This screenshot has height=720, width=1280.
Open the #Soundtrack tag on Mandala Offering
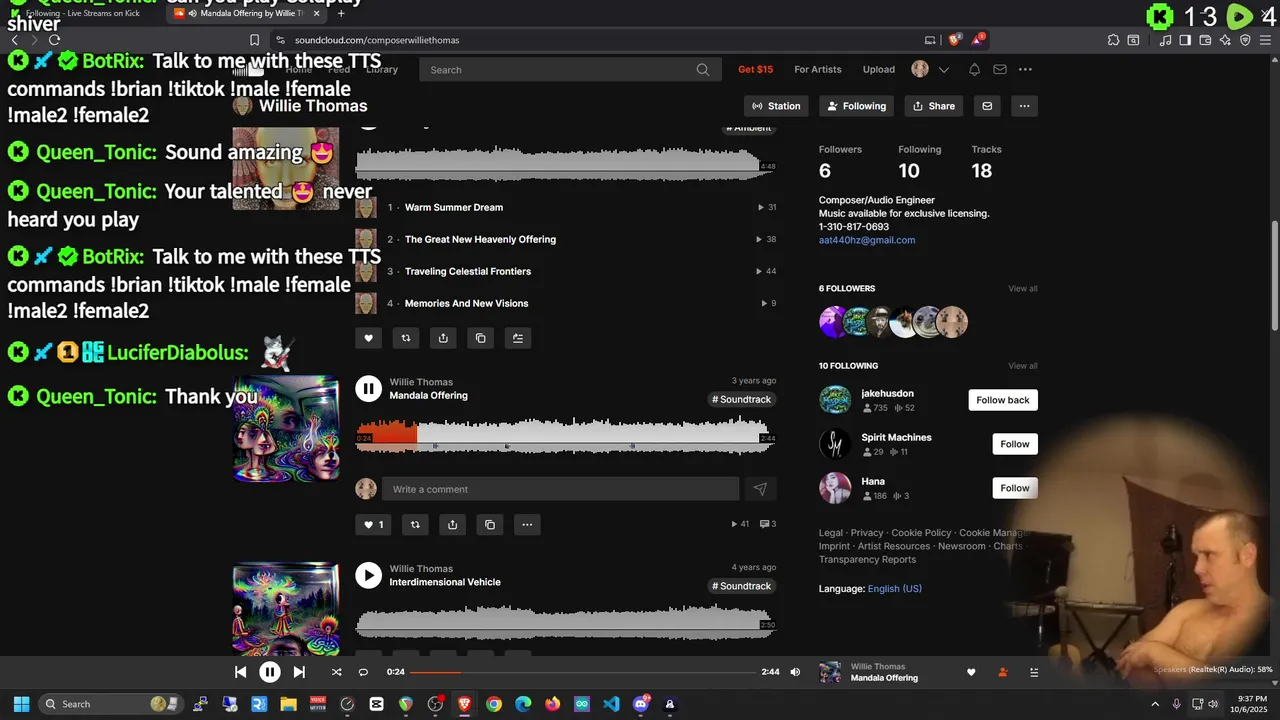click(x=741, y=399)
